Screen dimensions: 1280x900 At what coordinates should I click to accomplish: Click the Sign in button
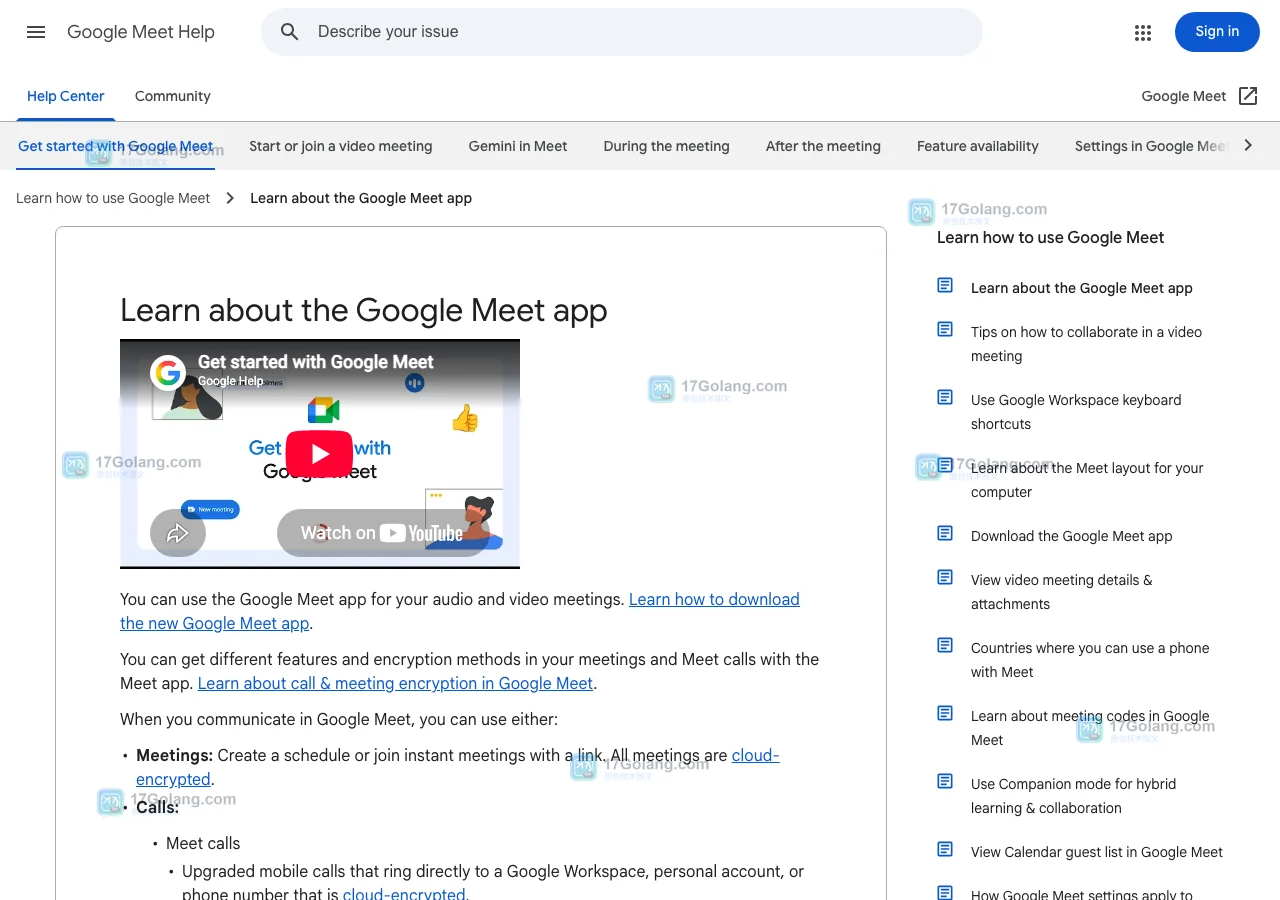tap(1217, 32)
